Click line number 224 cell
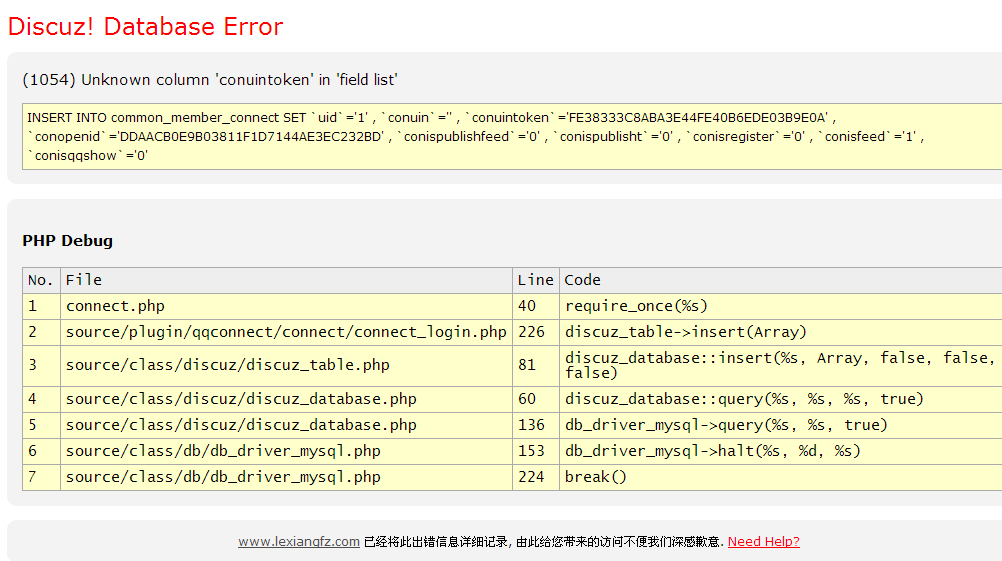Image resolution: width=1002 pixels, height=561 pixels. click(536, 478)
